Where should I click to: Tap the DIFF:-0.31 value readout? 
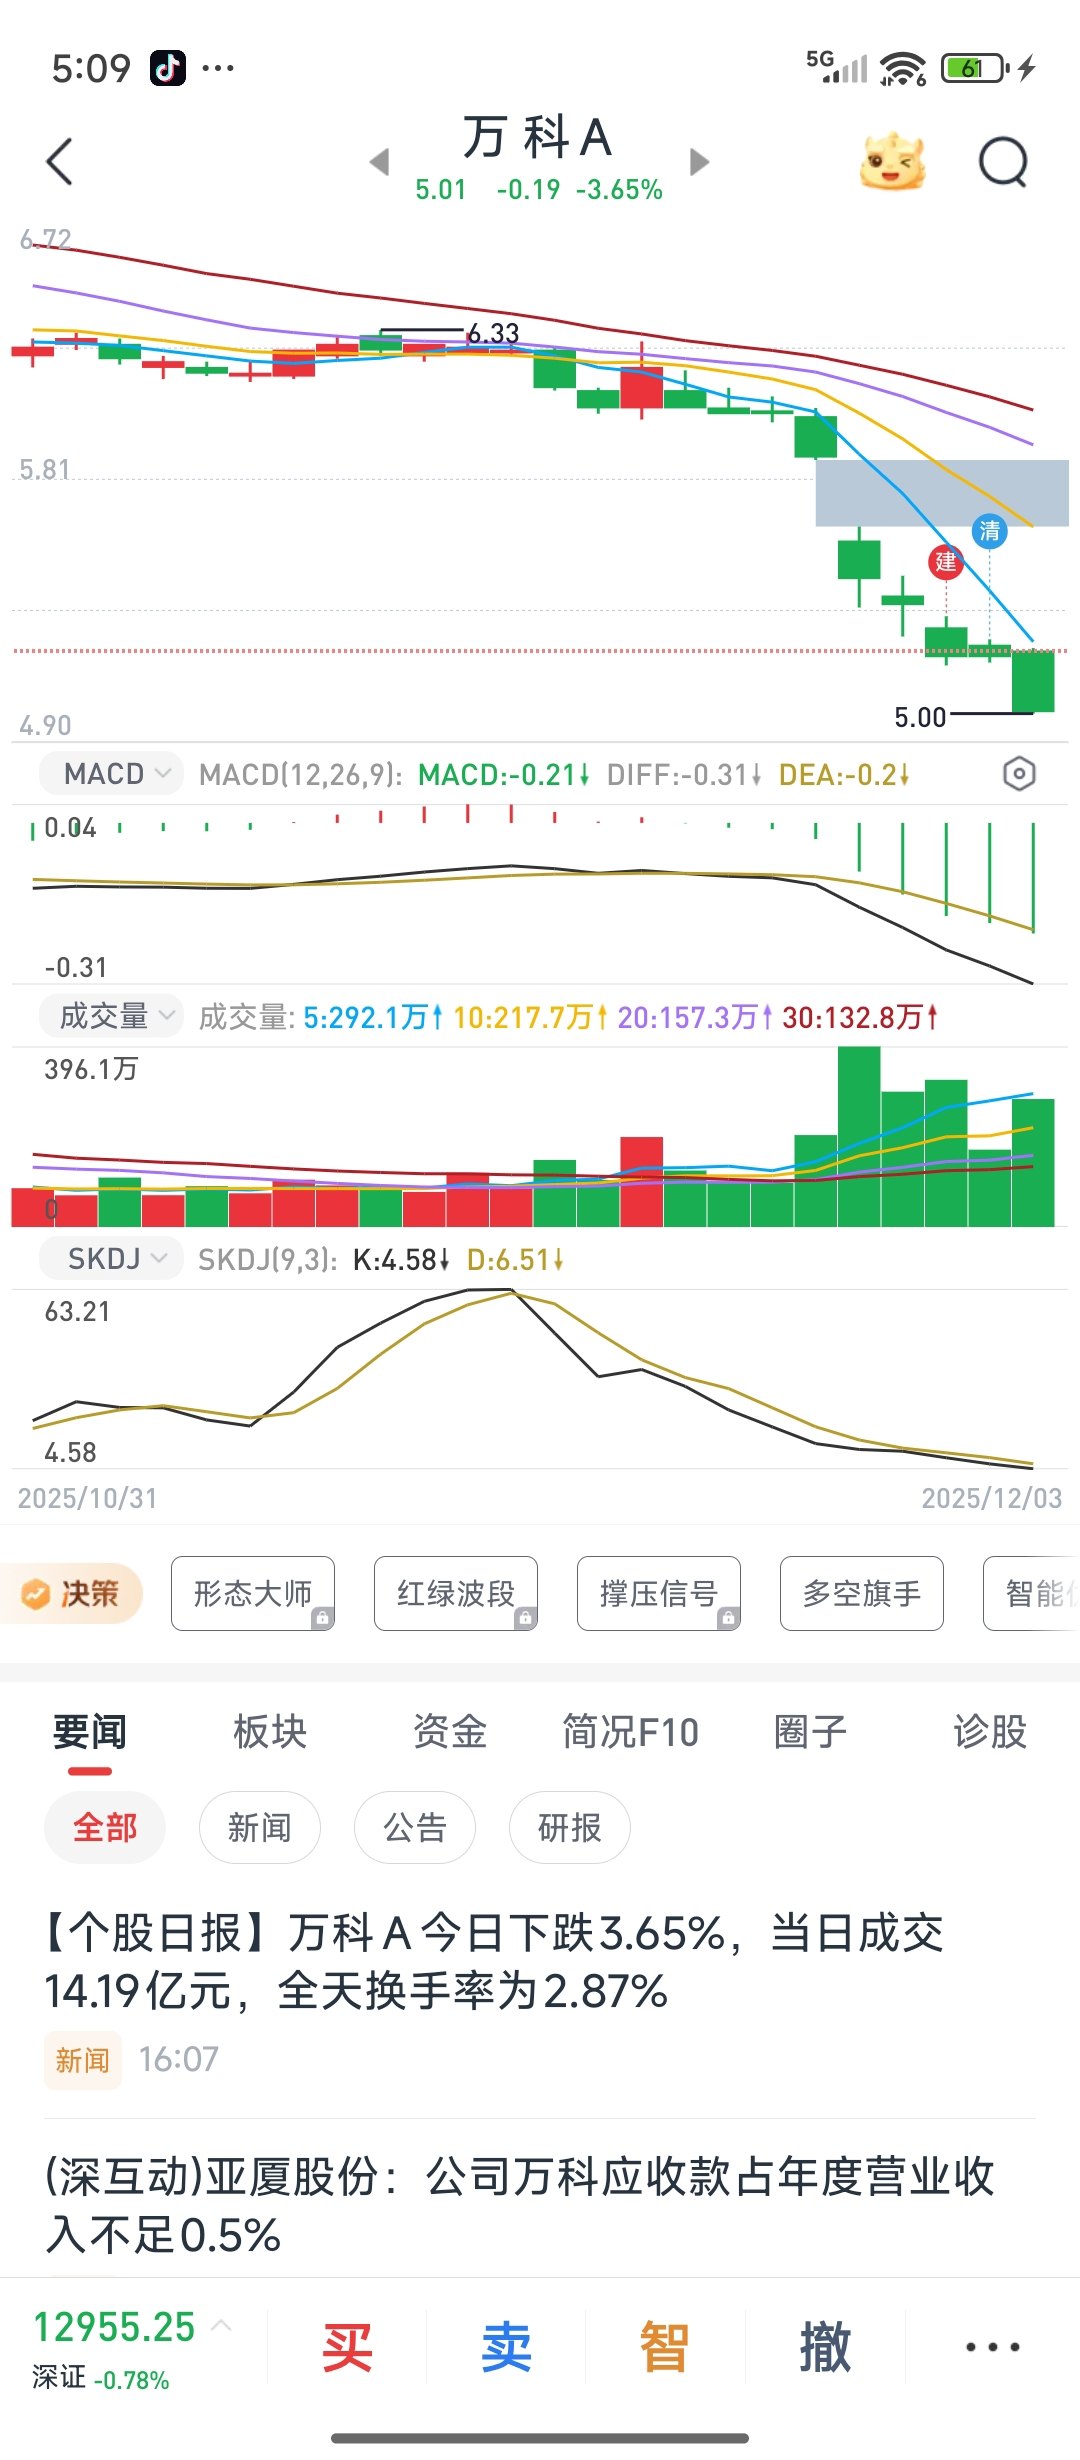pos(684,774)
